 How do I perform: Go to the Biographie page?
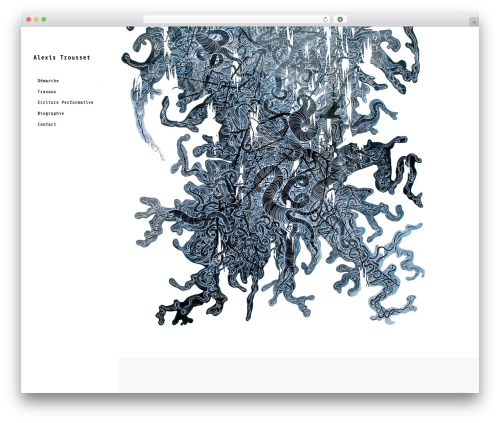coord(51,113)
